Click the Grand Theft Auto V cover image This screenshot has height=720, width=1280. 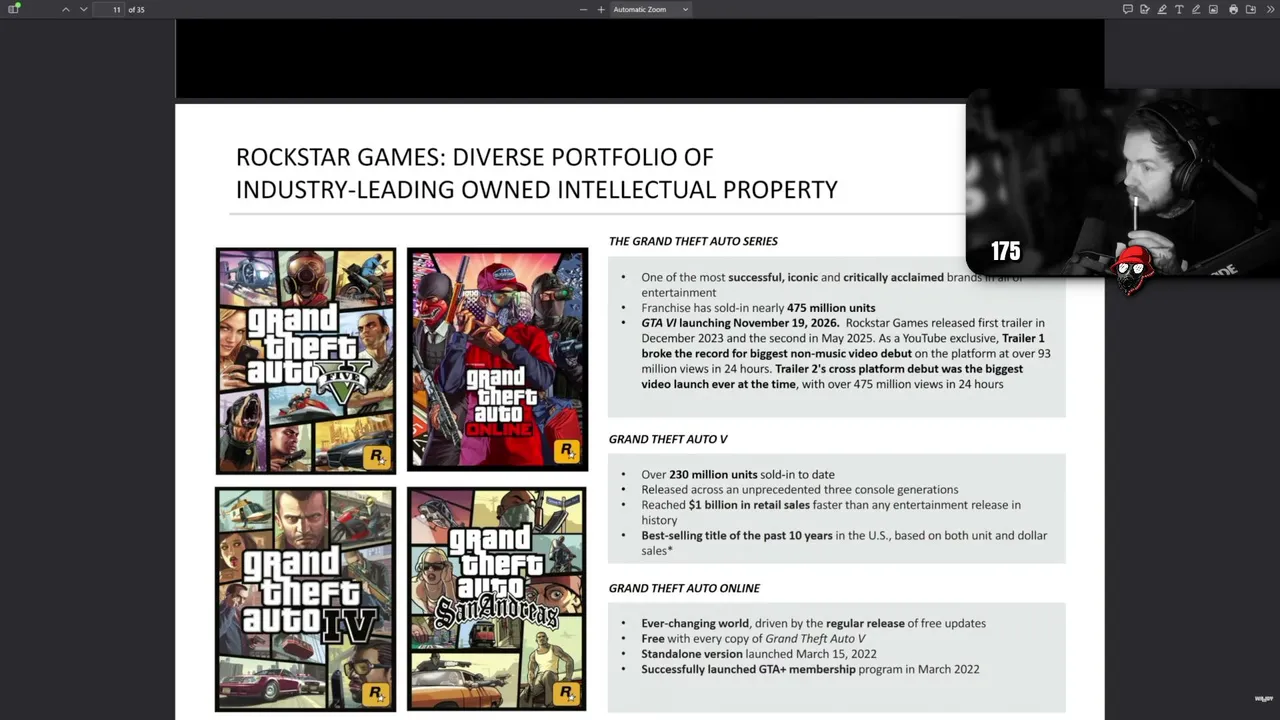(x=306, y=360)
